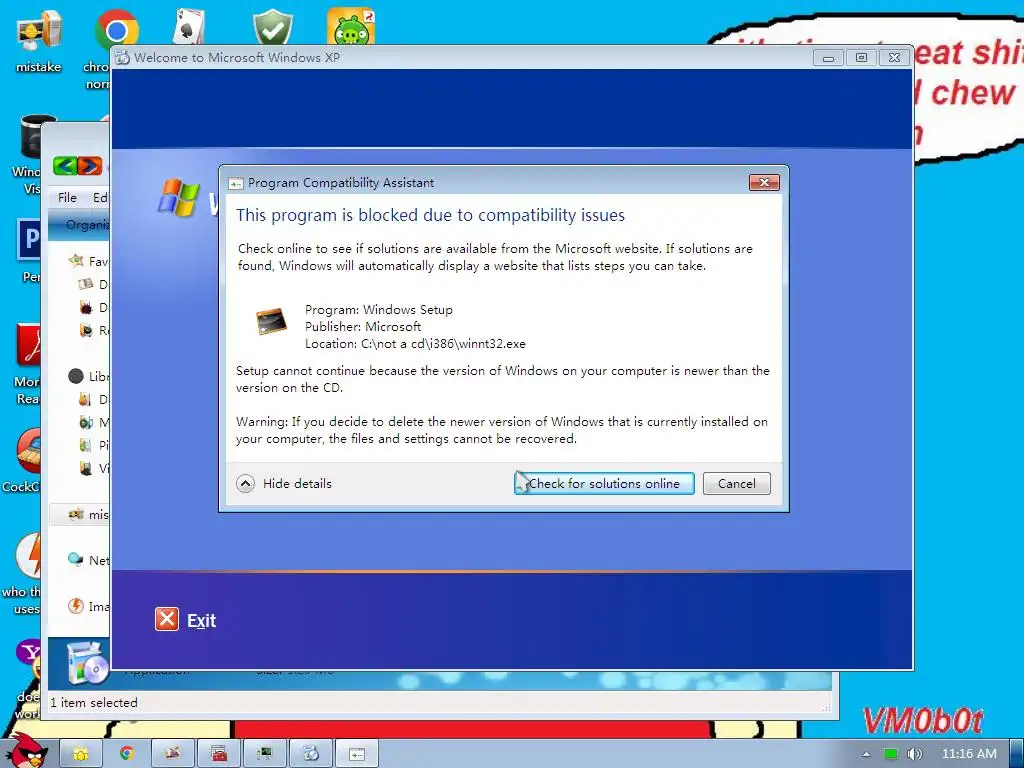Open the yellow folder taskbar button
The image size is (1024, 768).
point(81,754)
